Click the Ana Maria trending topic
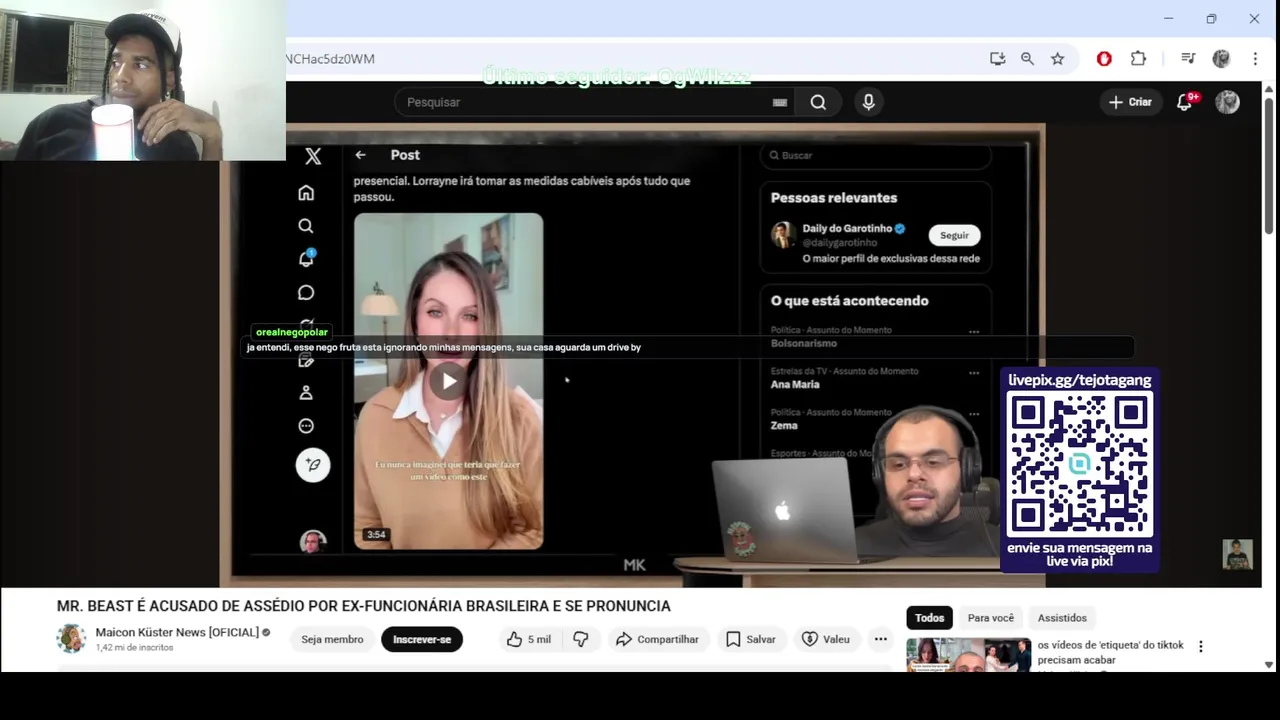This screenshot has height=720, width=1280. [795, 384]
